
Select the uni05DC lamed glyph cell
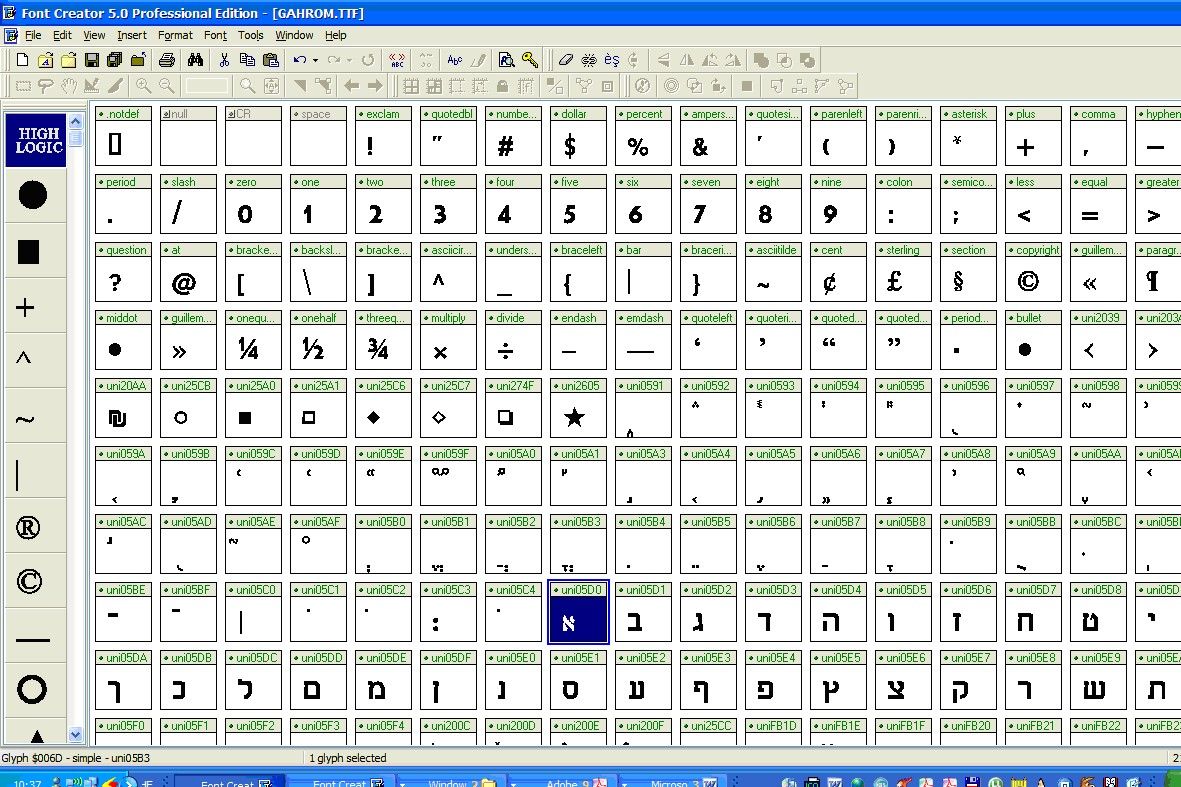(253, 680)
